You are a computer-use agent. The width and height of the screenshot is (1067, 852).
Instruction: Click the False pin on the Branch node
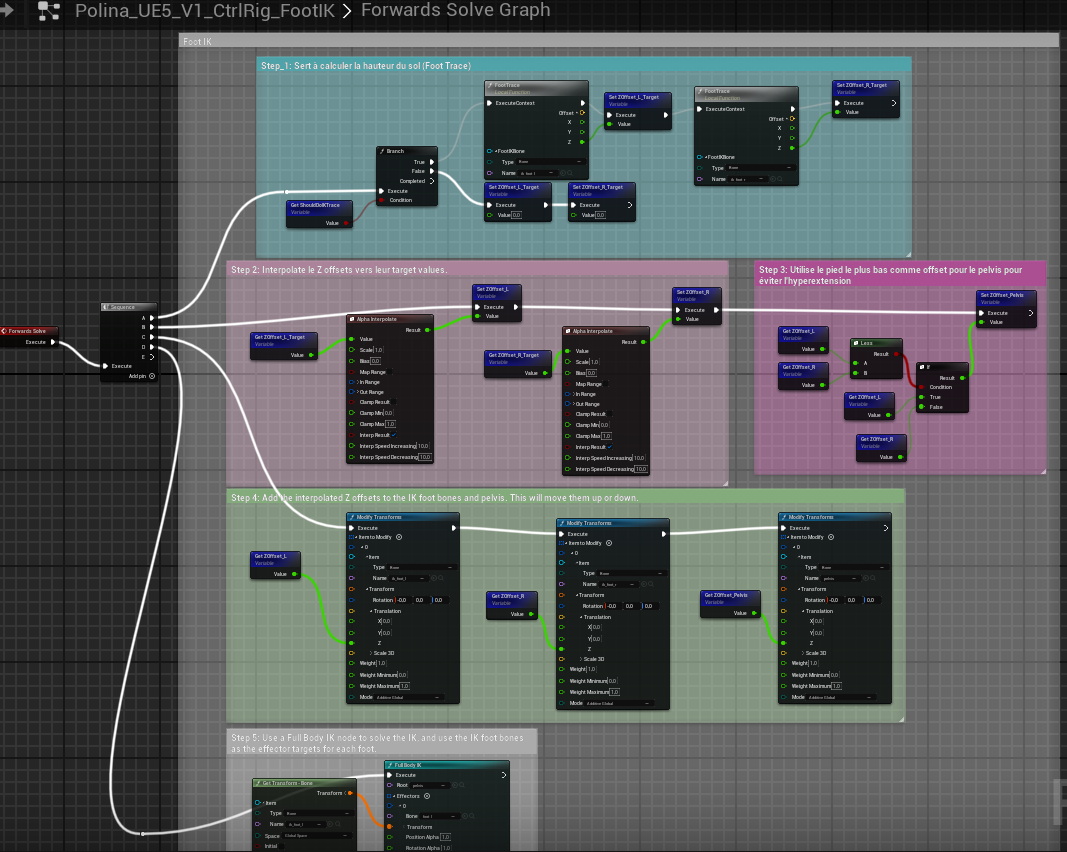(431, 171)
